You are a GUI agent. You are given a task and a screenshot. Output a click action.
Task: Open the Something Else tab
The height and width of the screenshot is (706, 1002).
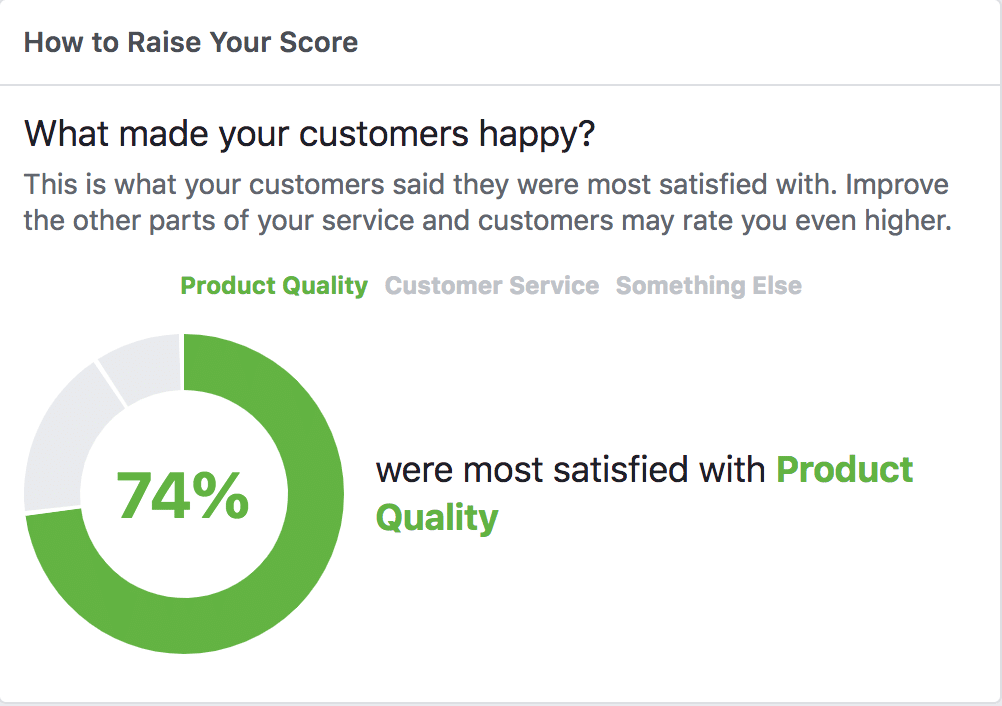coord(709,286)
